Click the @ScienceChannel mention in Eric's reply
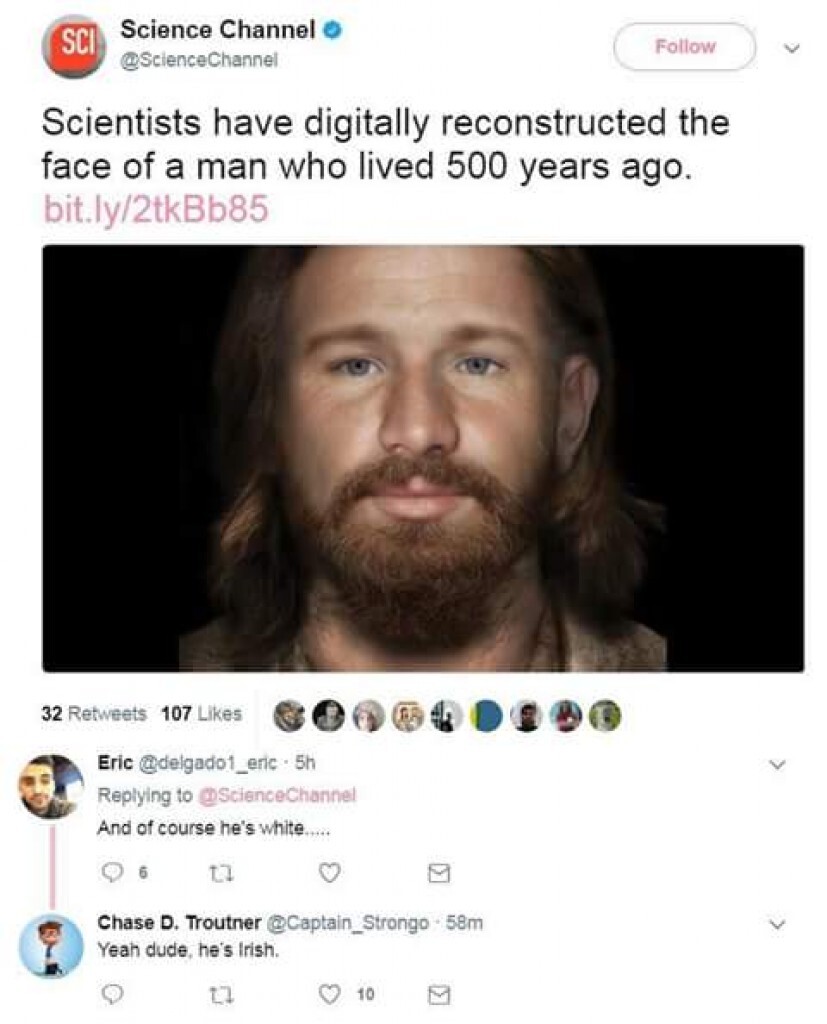 click(x=277, y=795)
